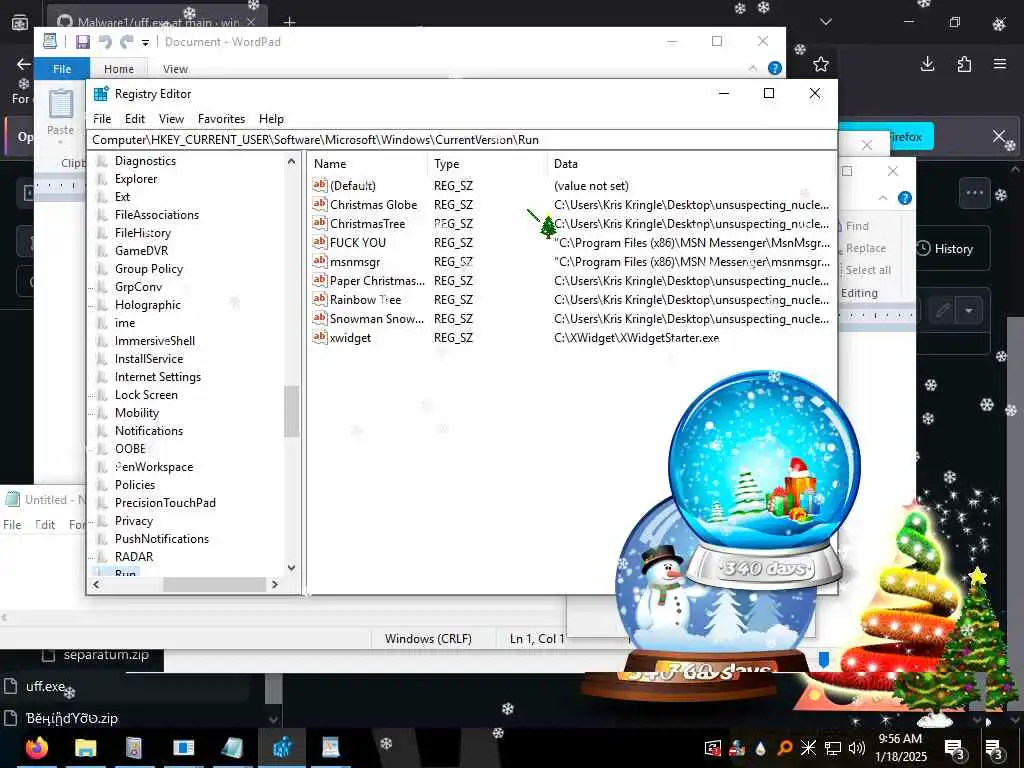This screenshot has height=768, width=1024.
Task: Click Select all in WordPad
Action: [x=868, y=270]
